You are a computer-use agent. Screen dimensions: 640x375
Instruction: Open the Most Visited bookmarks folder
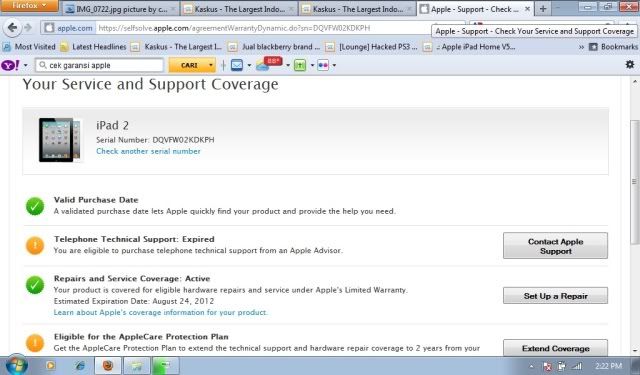click(29, 47)
